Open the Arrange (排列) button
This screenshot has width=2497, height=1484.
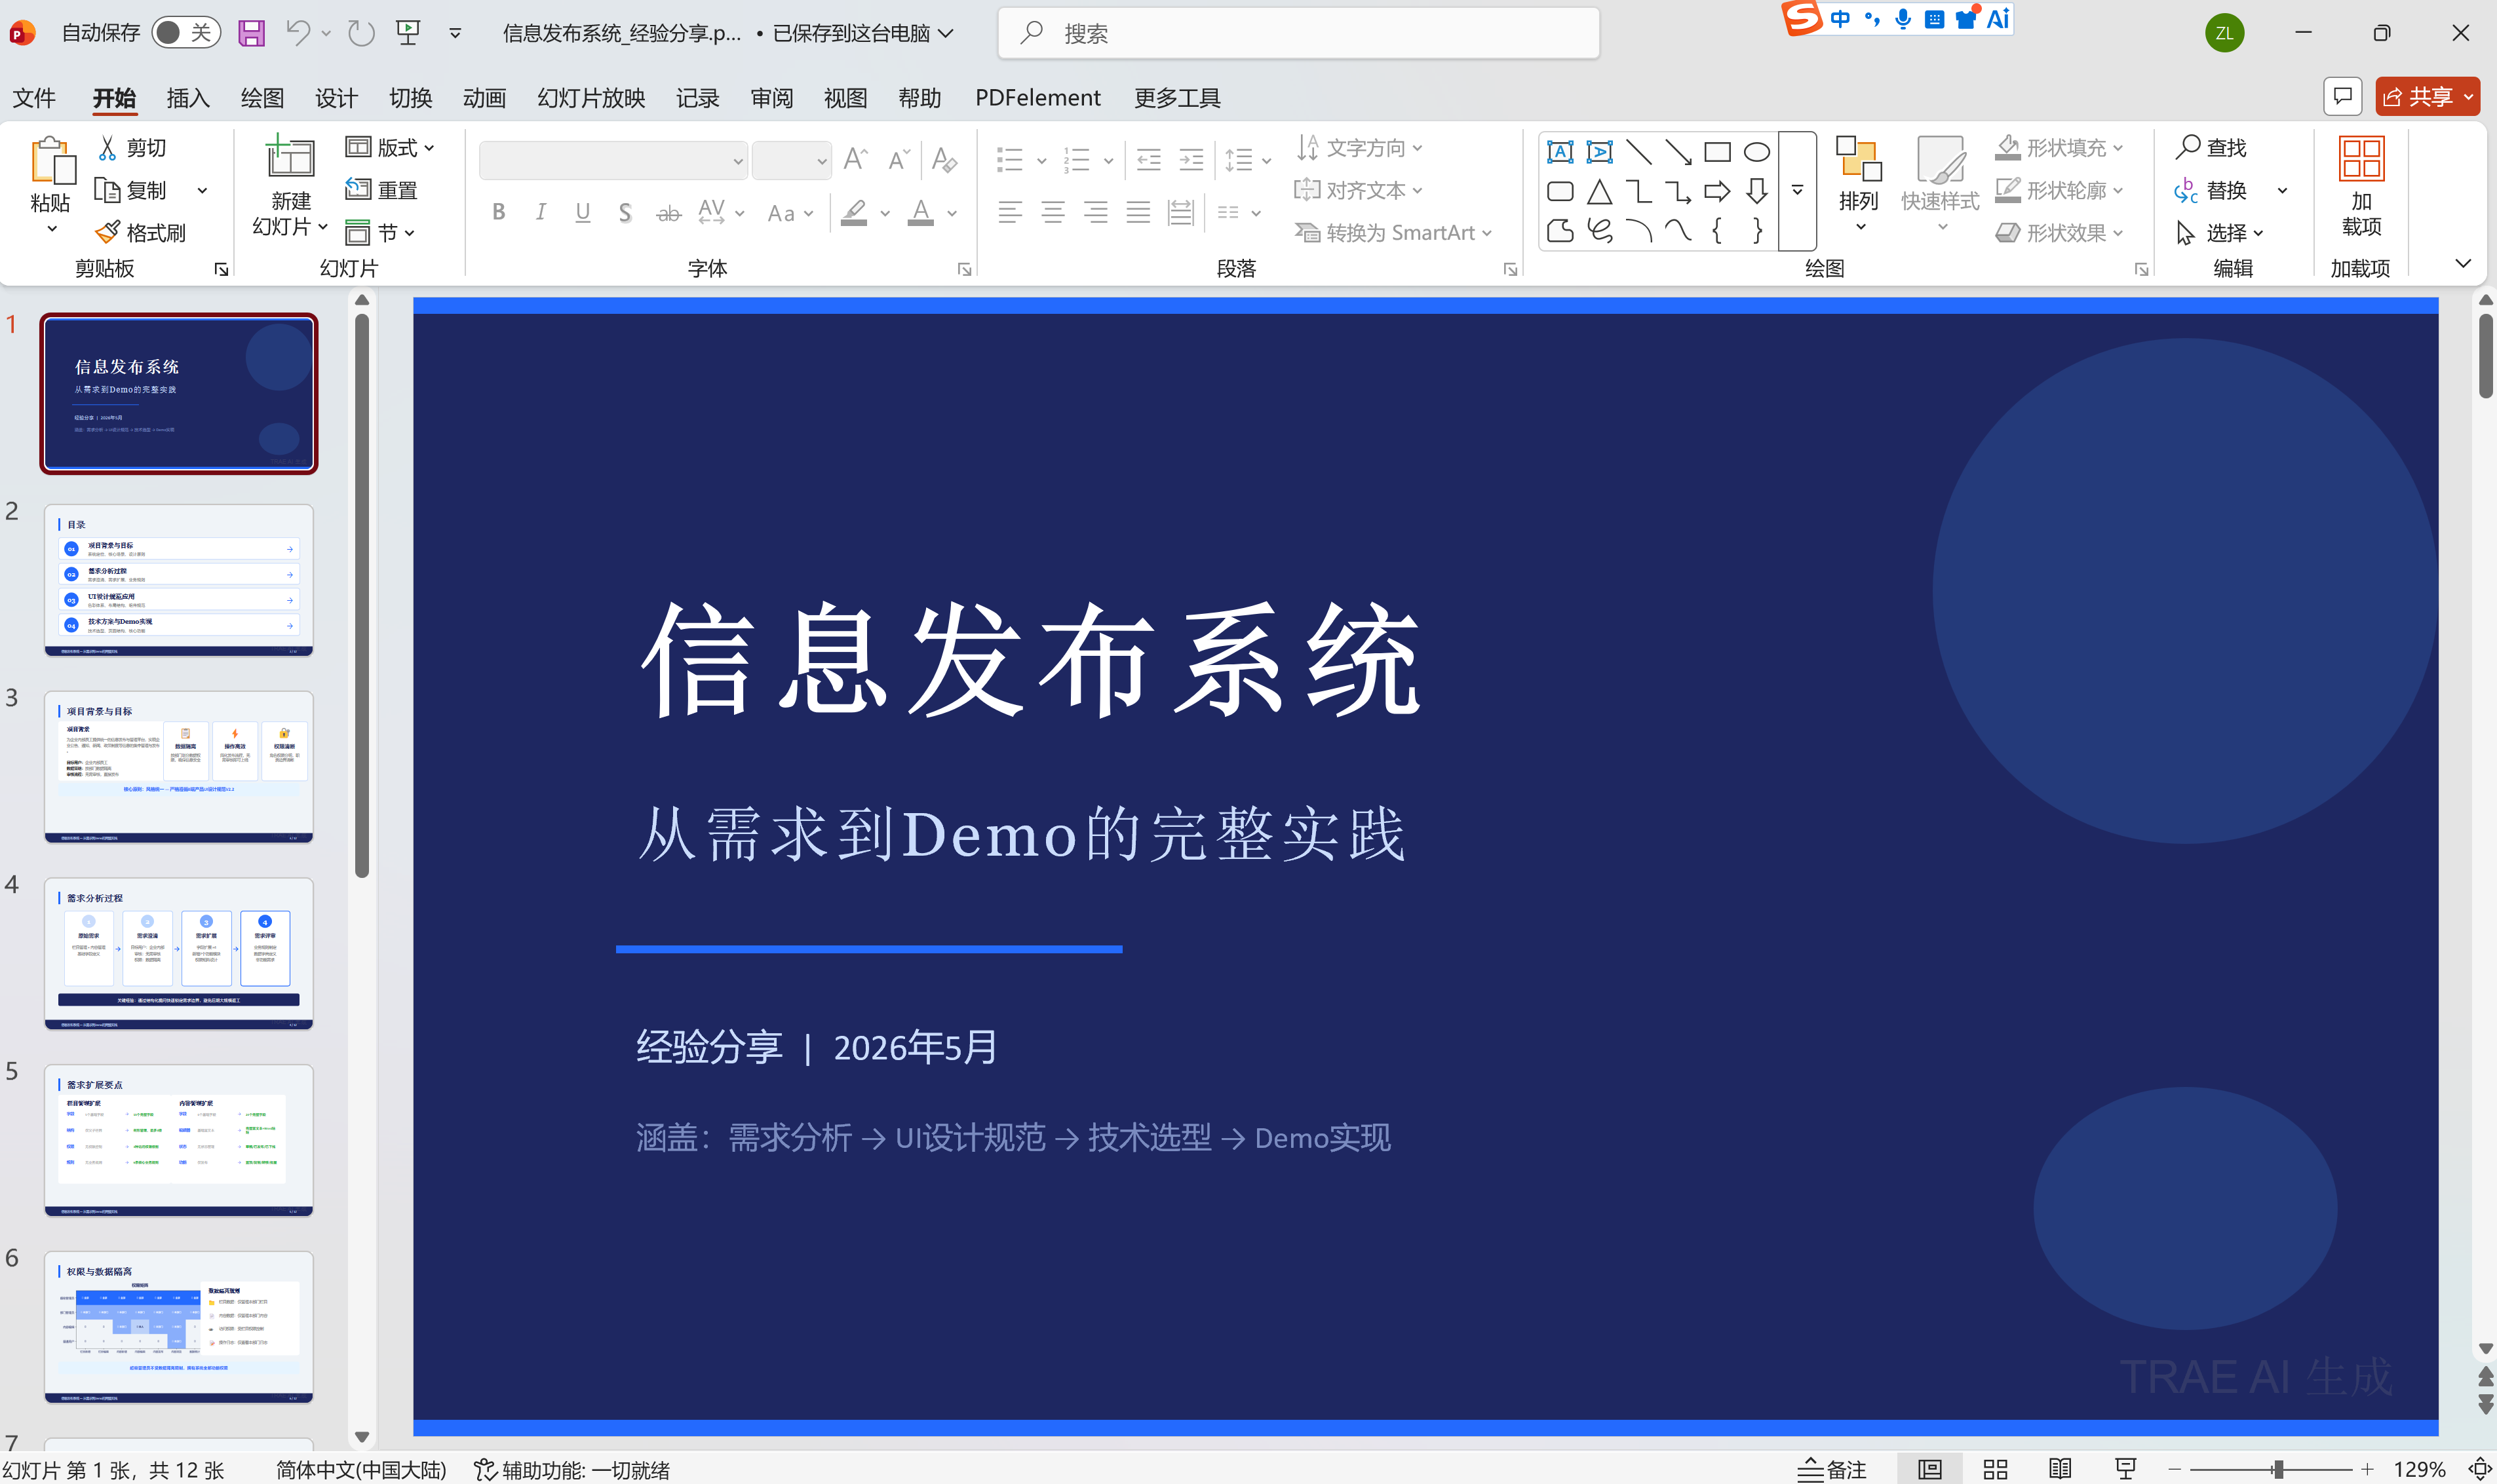(1859, 185)
